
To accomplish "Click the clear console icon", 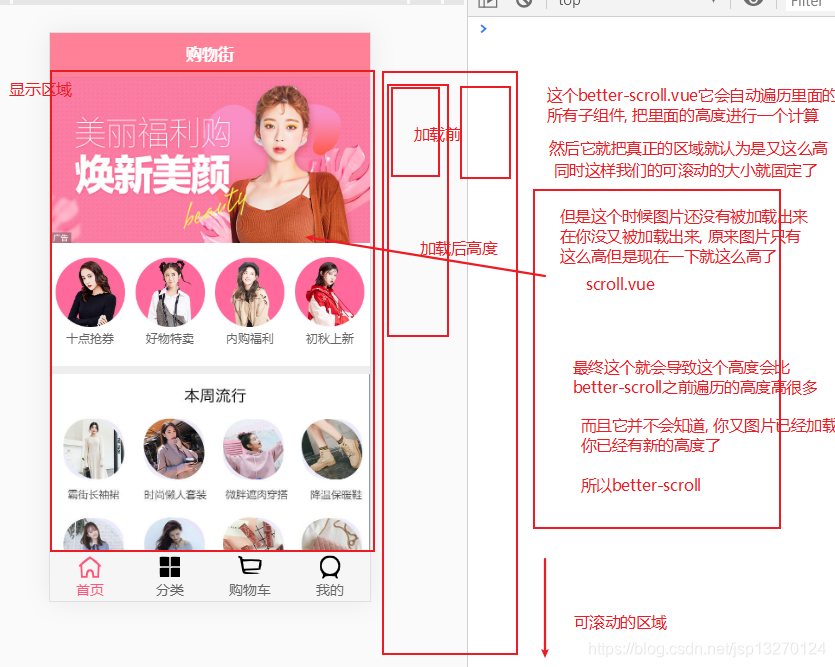I will point(524,3).
